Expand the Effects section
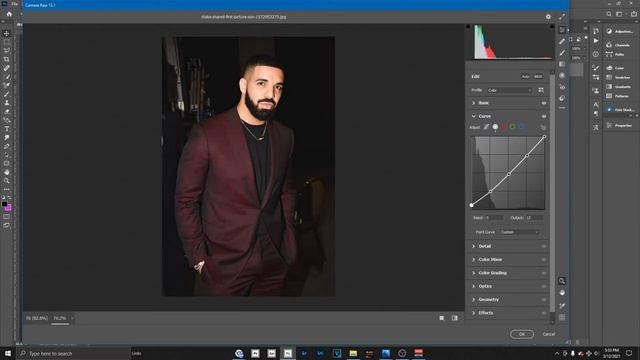640x360 pixels. coord(473,313)
